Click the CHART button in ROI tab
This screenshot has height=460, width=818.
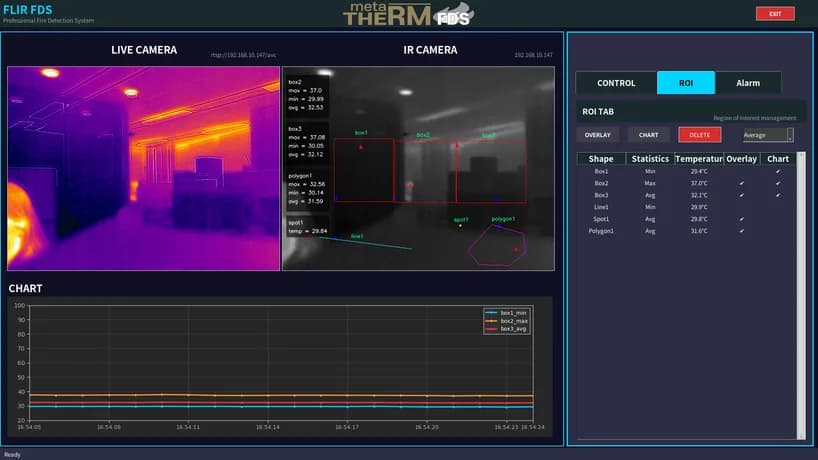coord(648,135)
